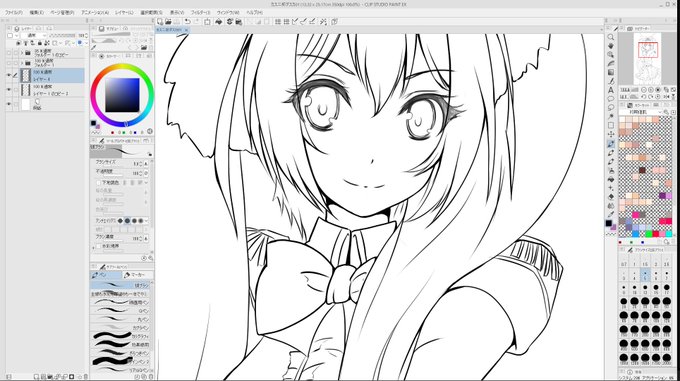Open the ファイル menu
The image size is (680, 381).
(x=13, y=13)
